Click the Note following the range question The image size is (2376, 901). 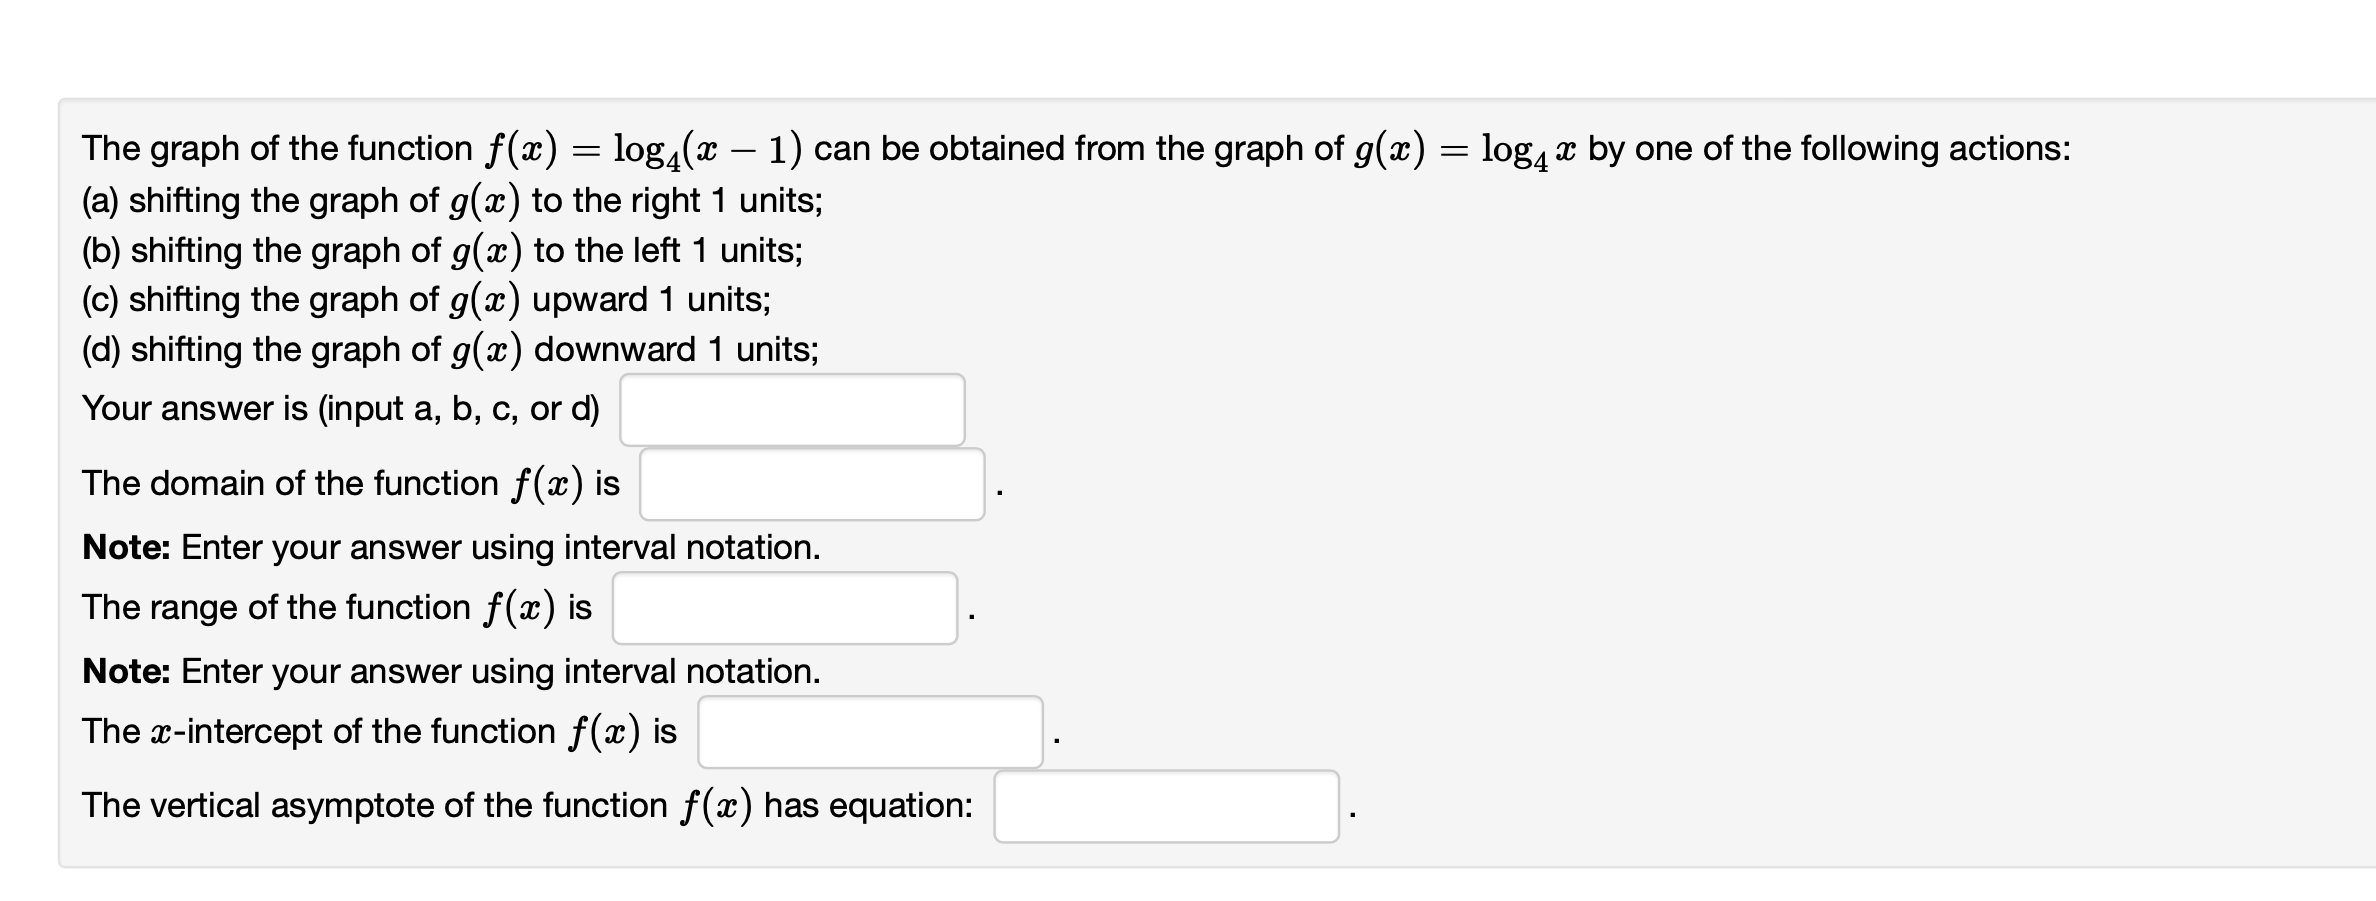pyautogui.click(x=451, y=672)
